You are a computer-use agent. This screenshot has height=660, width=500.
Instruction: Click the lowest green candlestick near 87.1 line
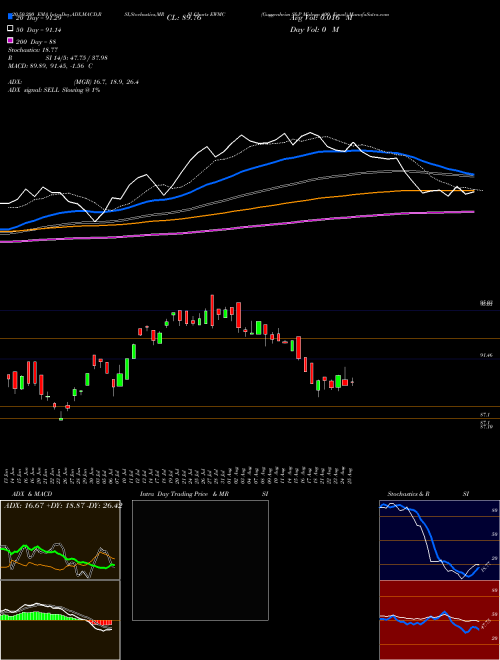click(x=61, y=418)
